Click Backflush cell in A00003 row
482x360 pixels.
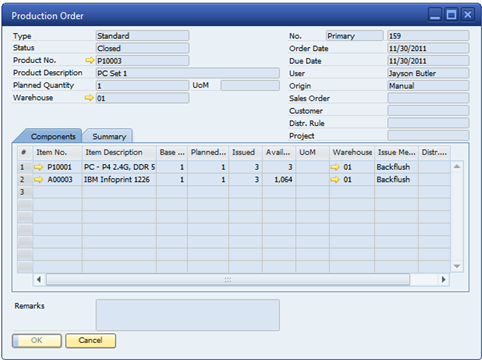(396, 180)
